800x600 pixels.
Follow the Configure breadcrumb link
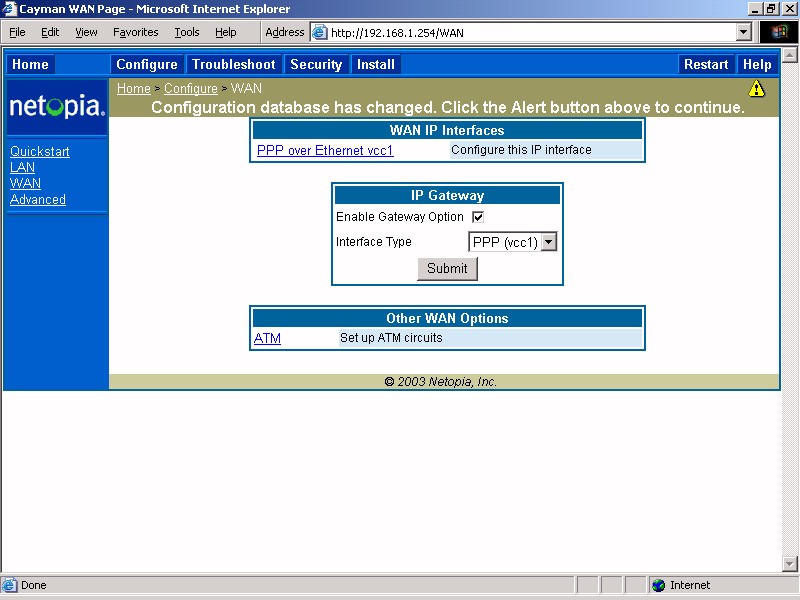click(x=191, y=88)
